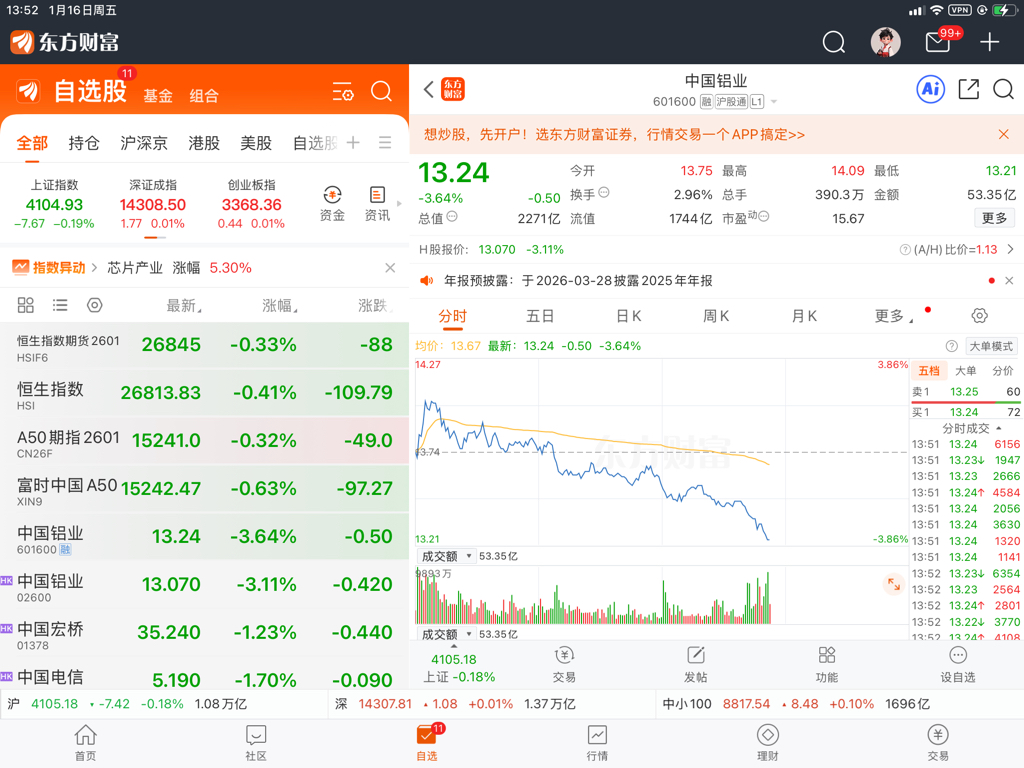Dismiss the 指数异动 alert row
This screenshot has width=1024, height=768.
390,268
